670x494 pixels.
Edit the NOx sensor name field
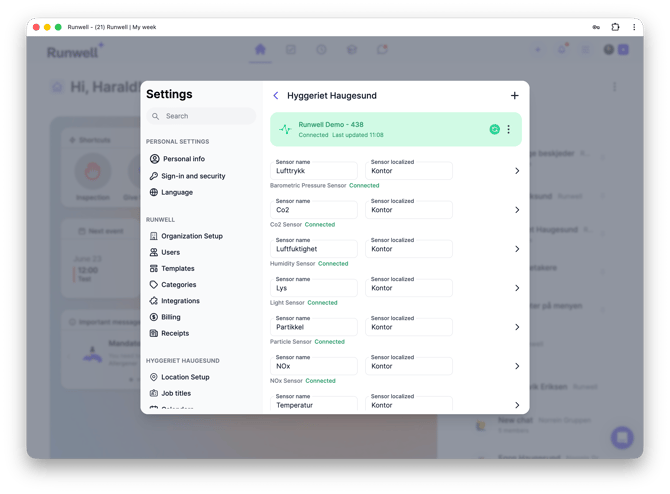[314, 366]
